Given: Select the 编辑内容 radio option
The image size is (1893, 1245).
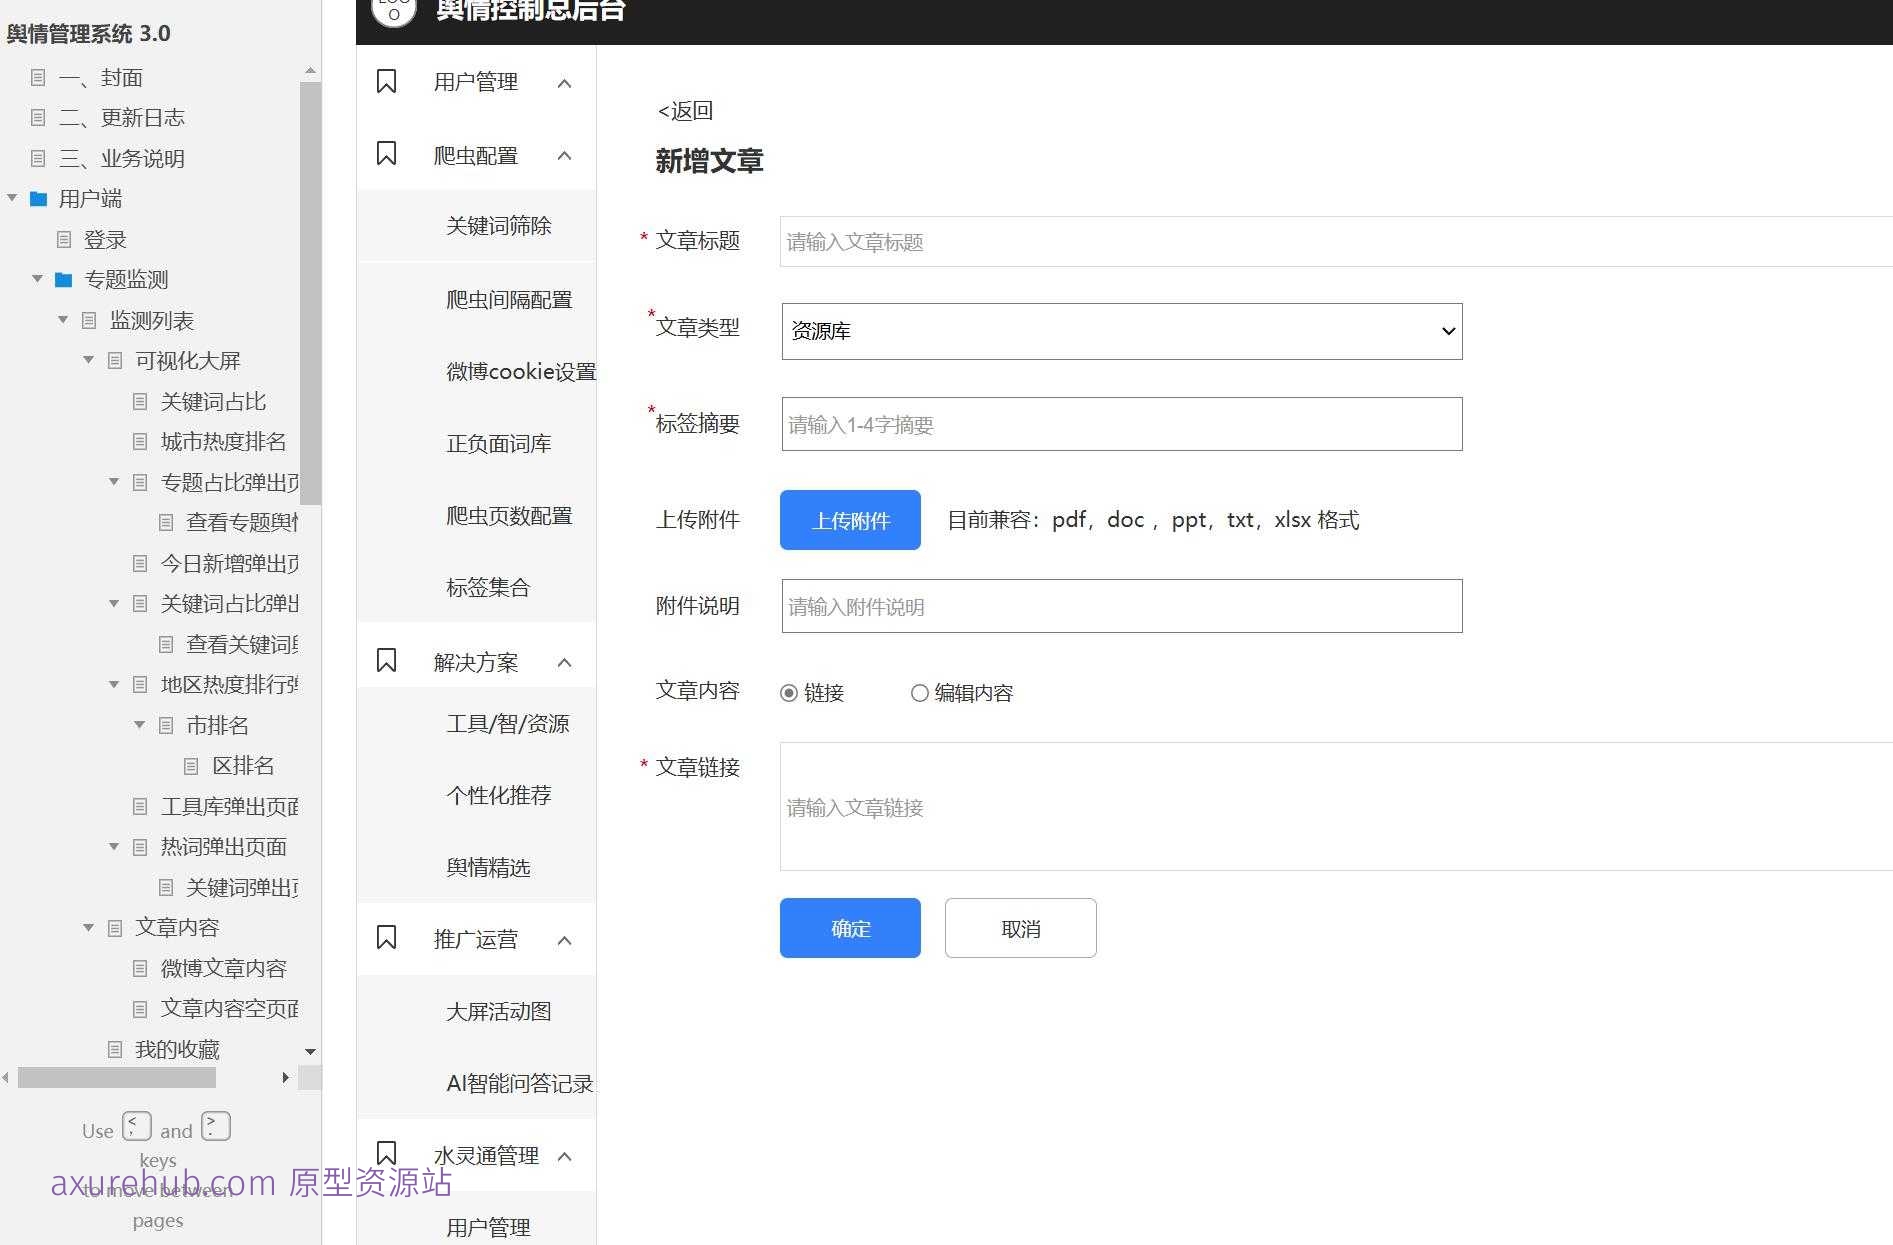Looking at the screenshot, I should tap(919, 693).
